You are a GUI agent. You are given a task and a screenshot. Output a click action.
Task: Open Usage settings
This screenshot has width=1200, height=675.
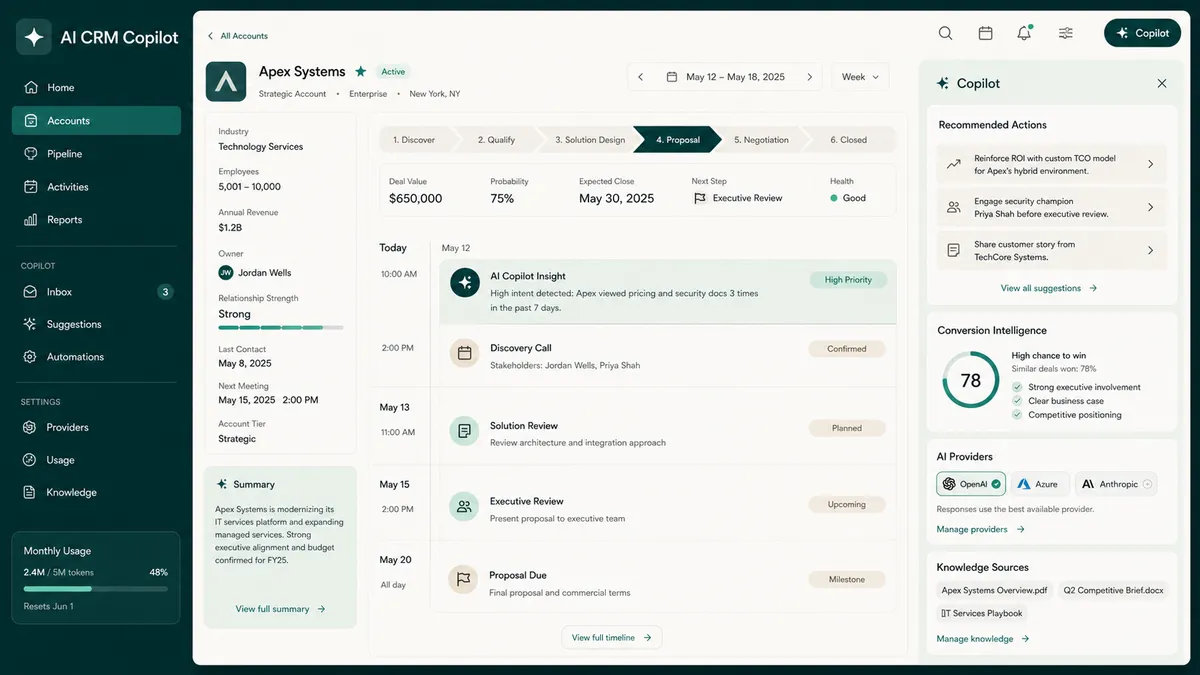[x=96, y=460]
